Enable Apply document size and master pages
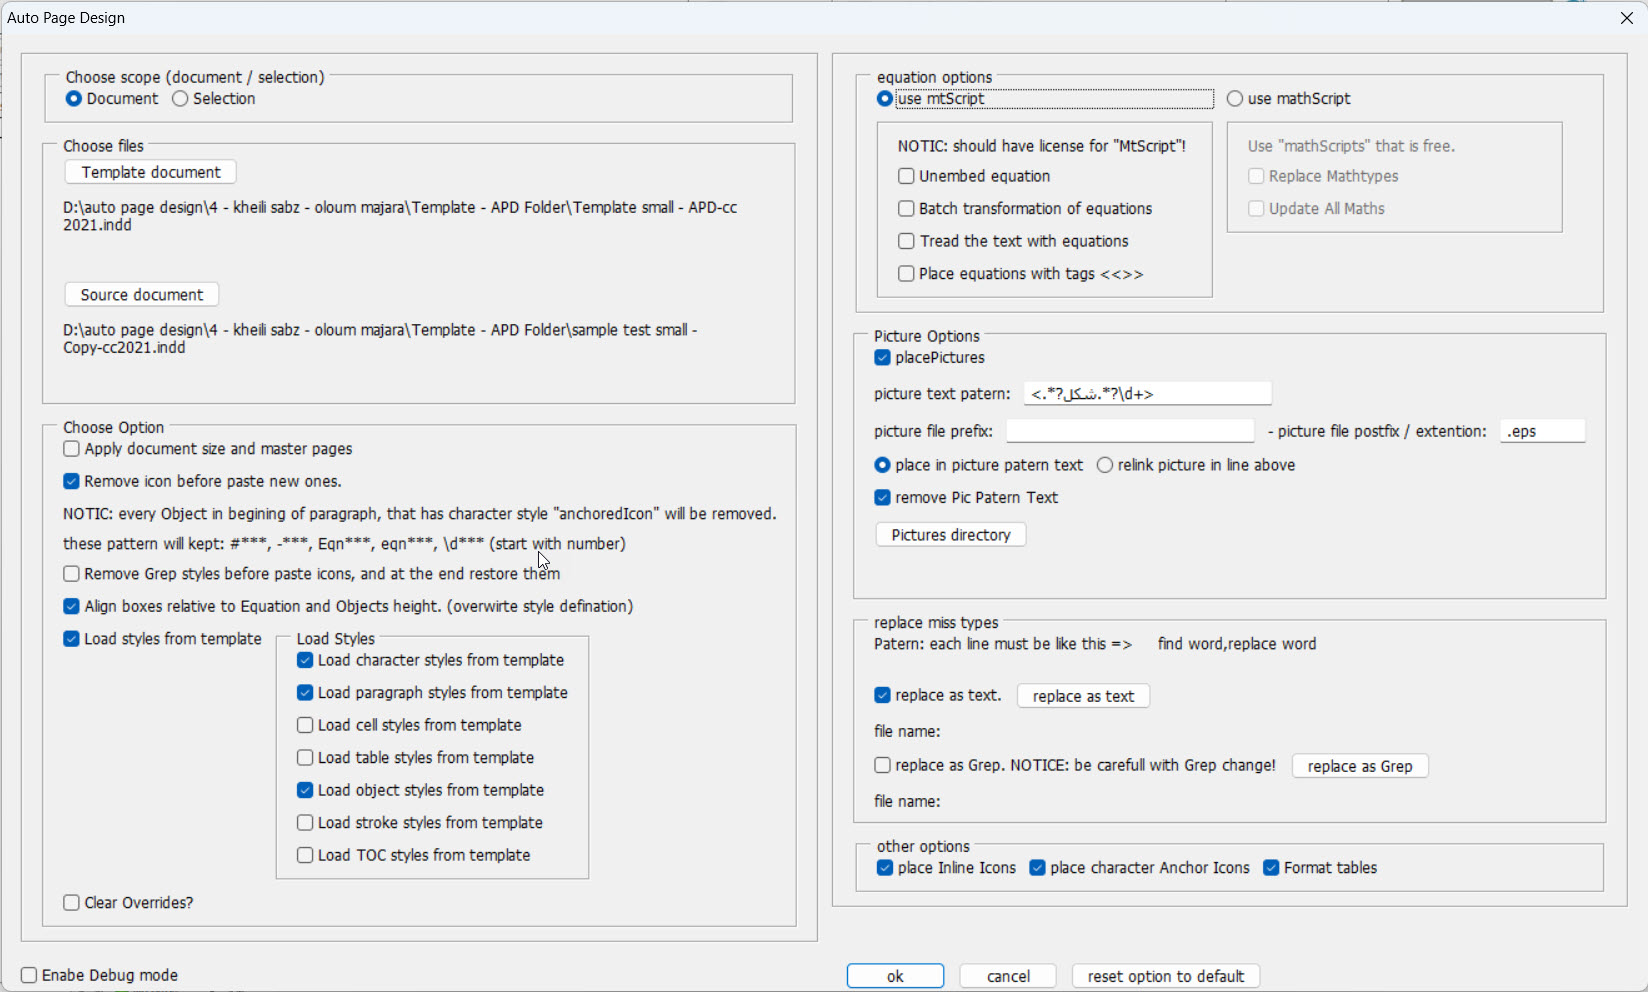 (x=72, y=449)
